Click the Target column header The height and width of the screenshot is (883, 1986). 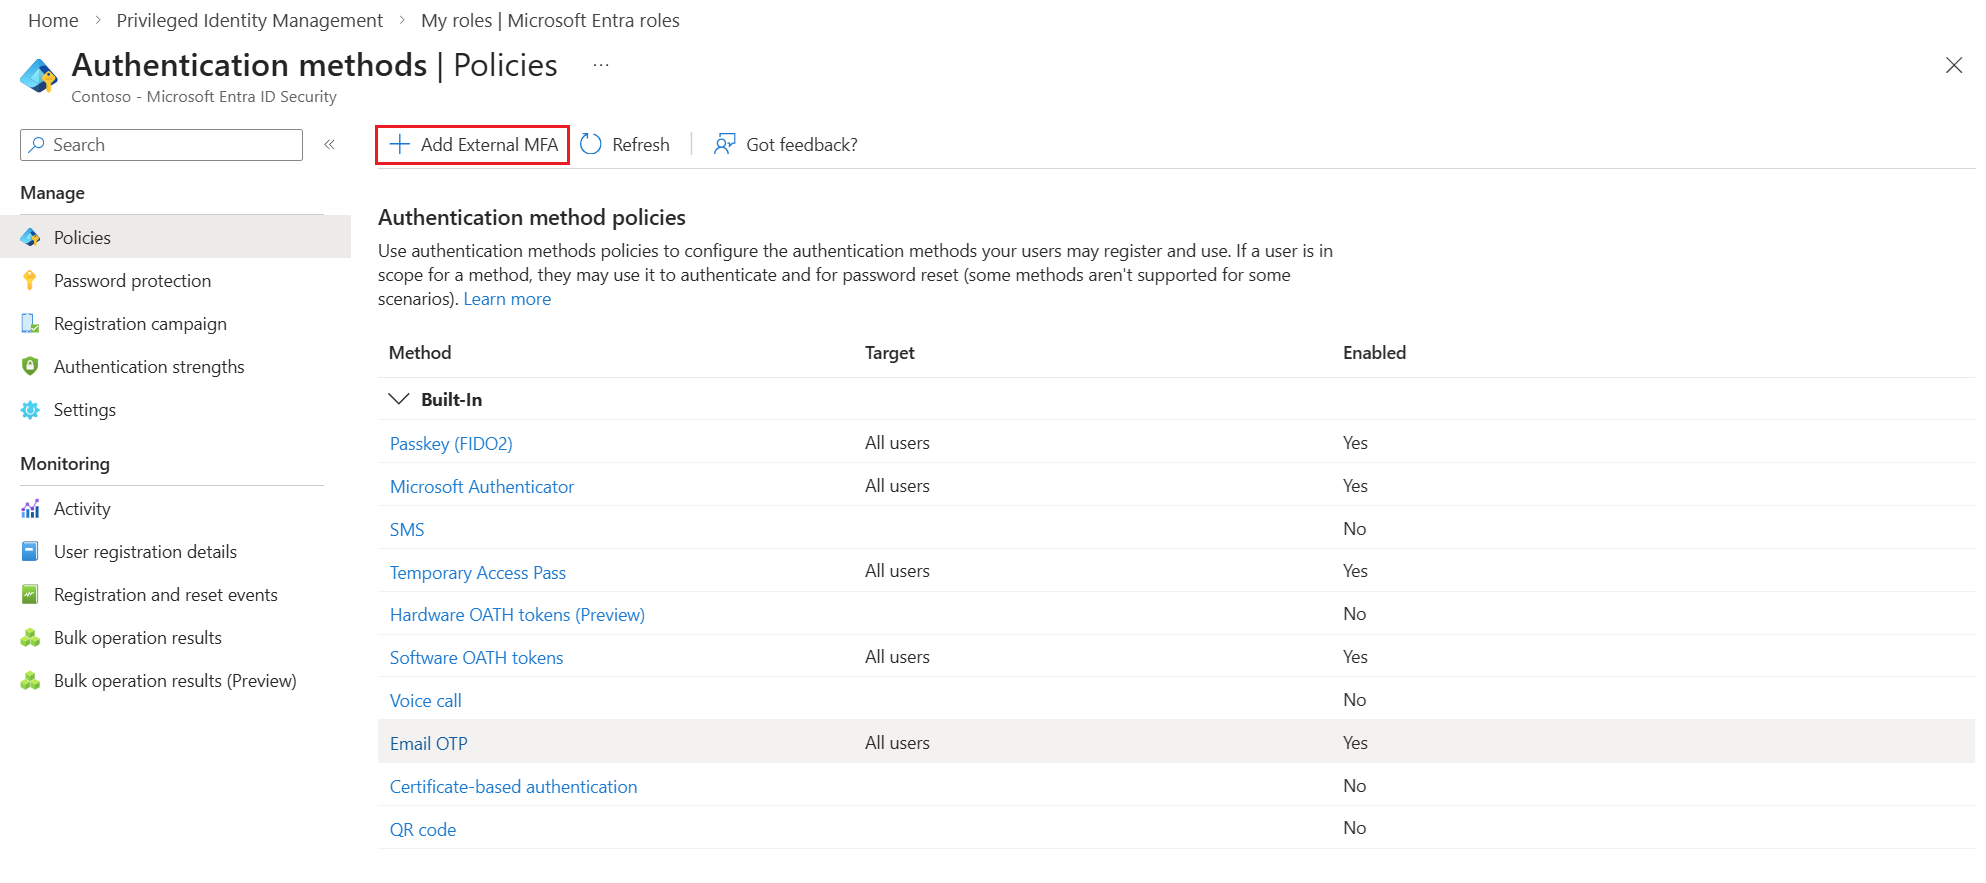tap(890, 352)
